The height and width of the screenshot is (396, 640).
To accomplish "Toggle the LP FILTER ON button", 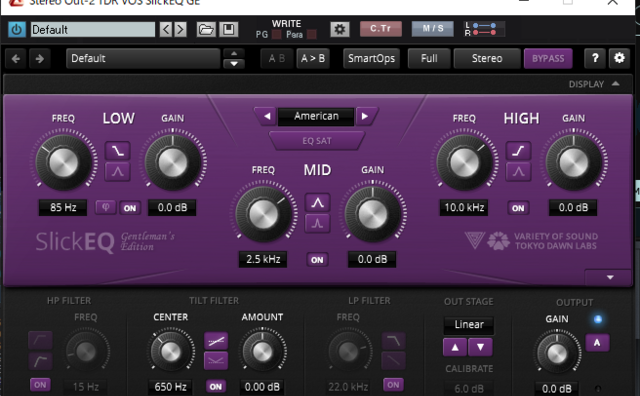I will point(393,385).
